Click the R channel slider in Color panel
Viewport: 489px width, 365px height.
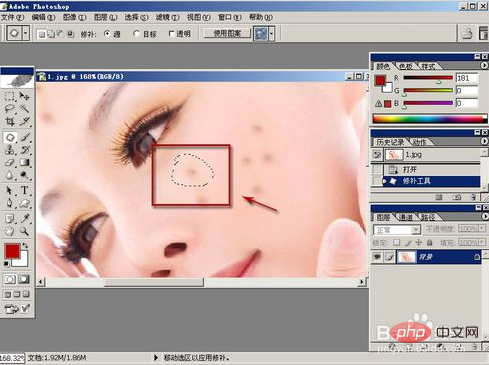pyautogui.click(x=428, y=78)
